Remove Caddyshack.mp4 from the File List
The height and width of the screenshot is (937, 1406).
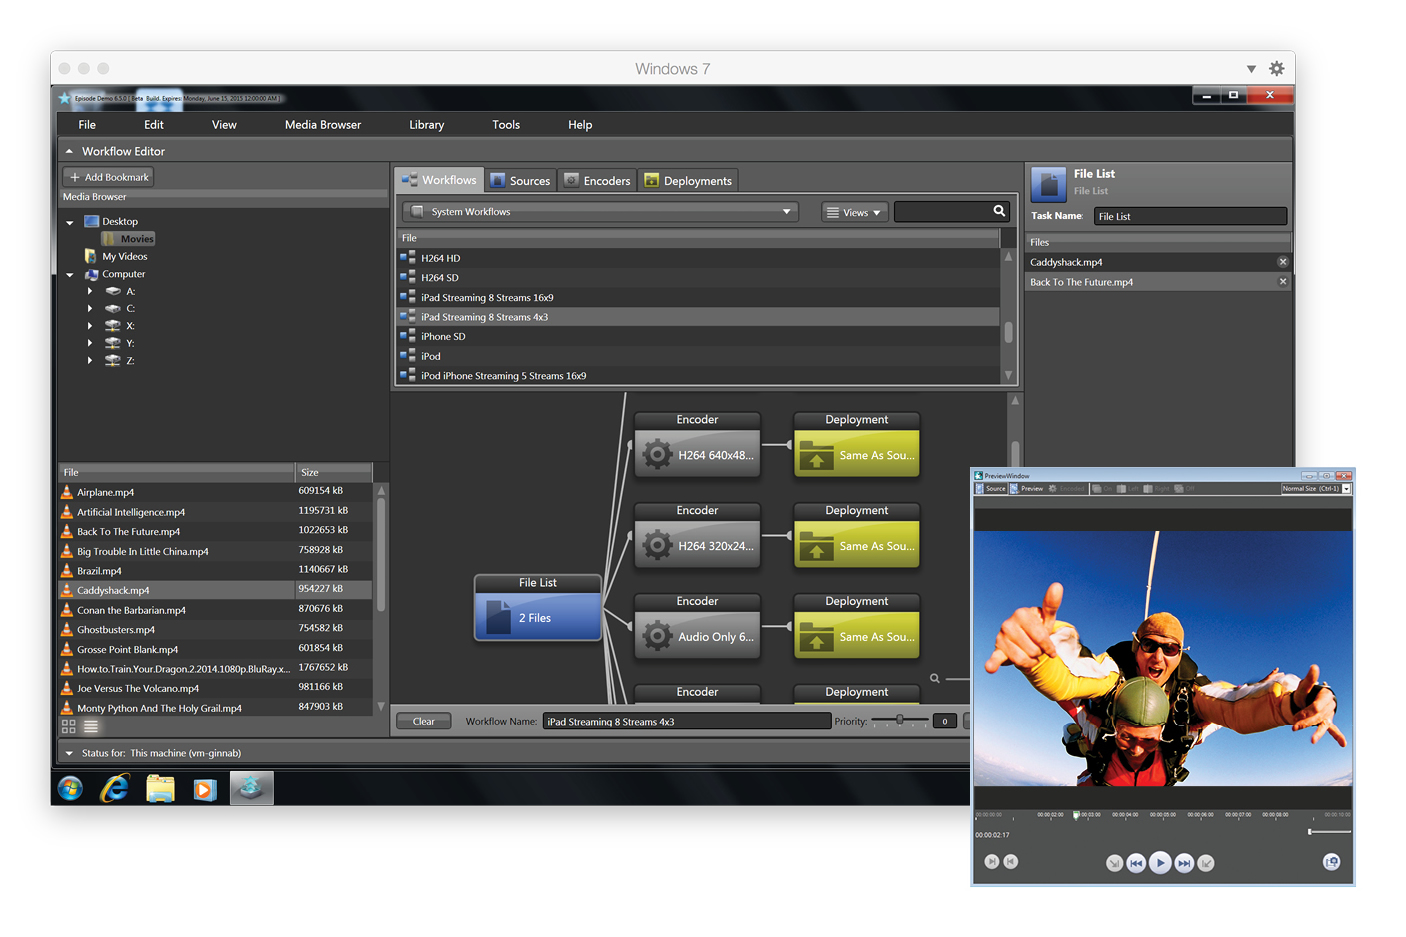[x=1283, y=262]
